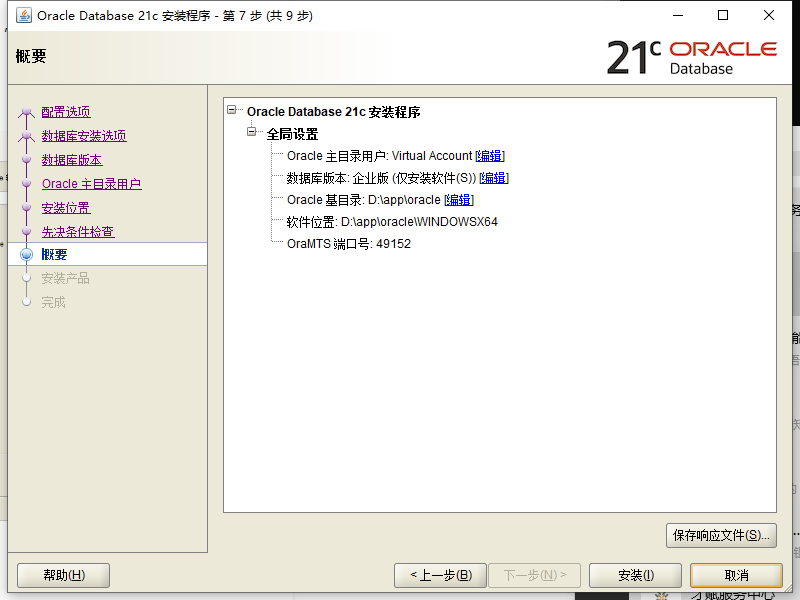Viewport: 800px width, 600px height.
Task: Start installation with 安装(I) button
Action: [636, 576]
